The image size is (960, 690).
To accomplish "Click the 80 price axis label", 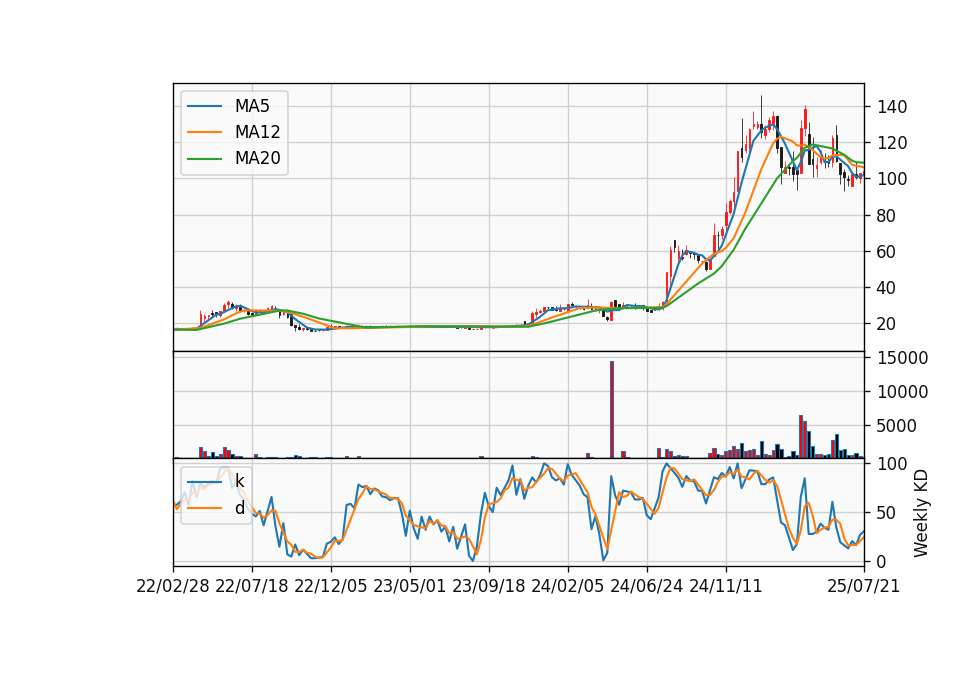I will pyautogui.click(x=887, y=216).
